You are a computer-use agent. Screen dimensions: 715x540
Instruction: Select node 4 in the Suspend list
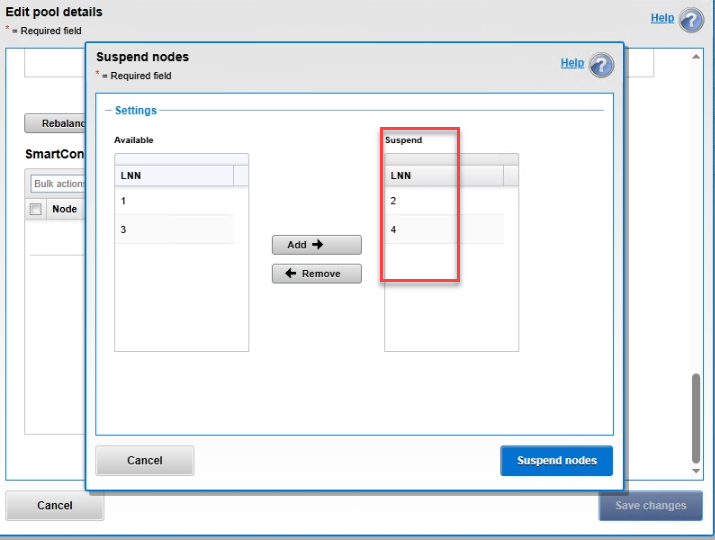[x=444, y=230]
